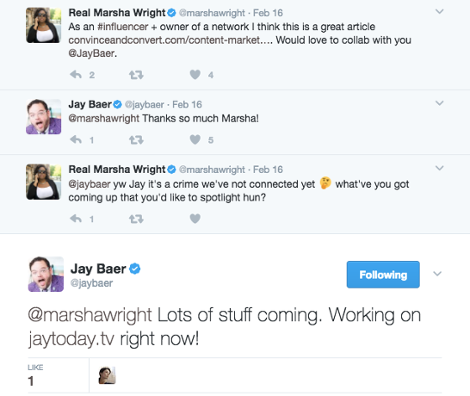The image size is (470, 396).
Task: Open the #influencer hashtag
Action: (x=123, y=27)
